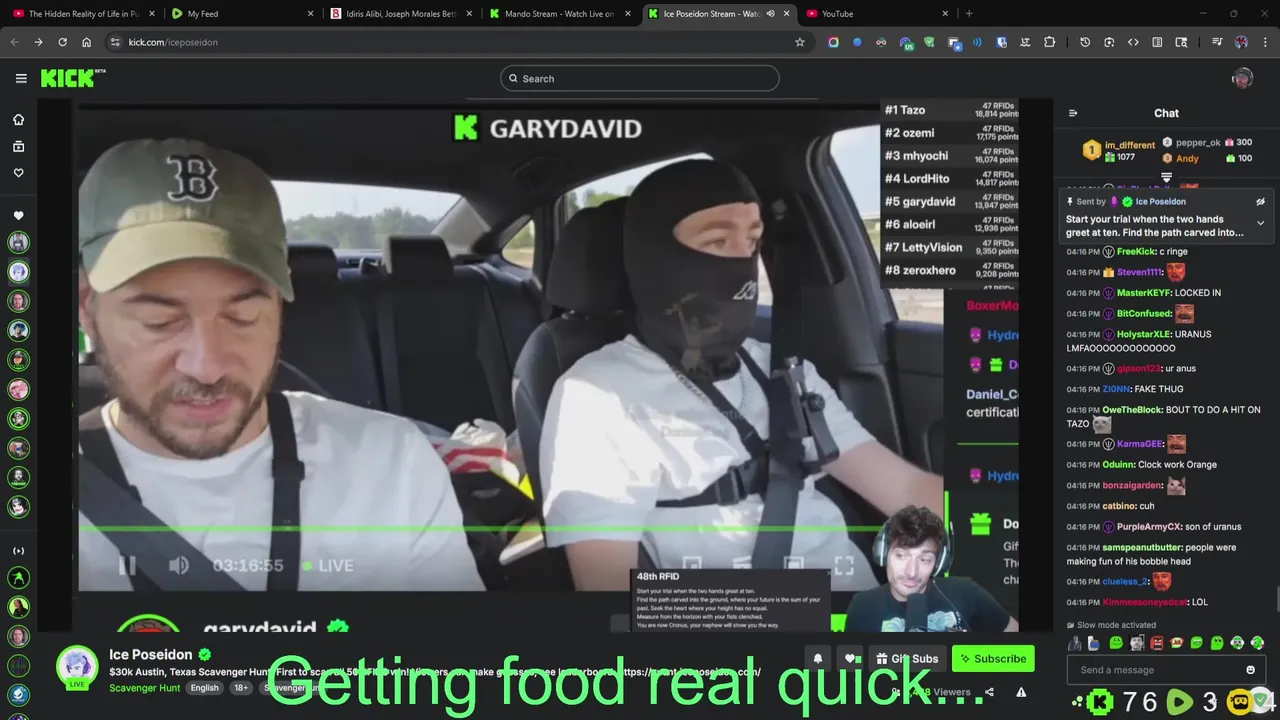
Task: Open the browser history clock icon
Action: coord(1085,42)
